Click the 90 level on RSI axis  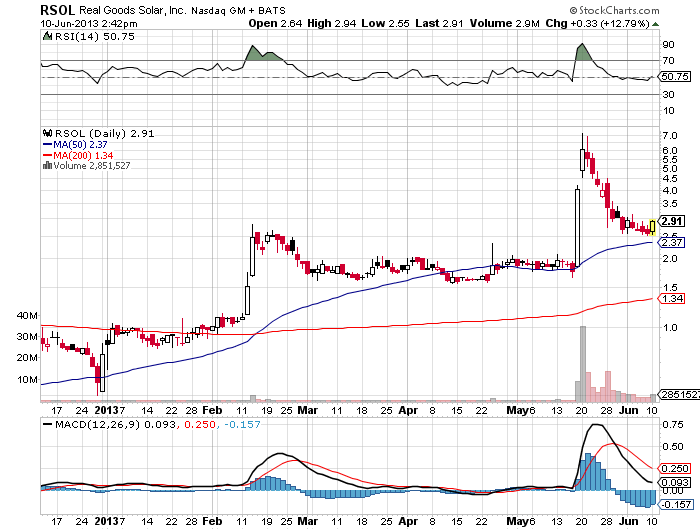pyautogui.click(x=668, y=44)
